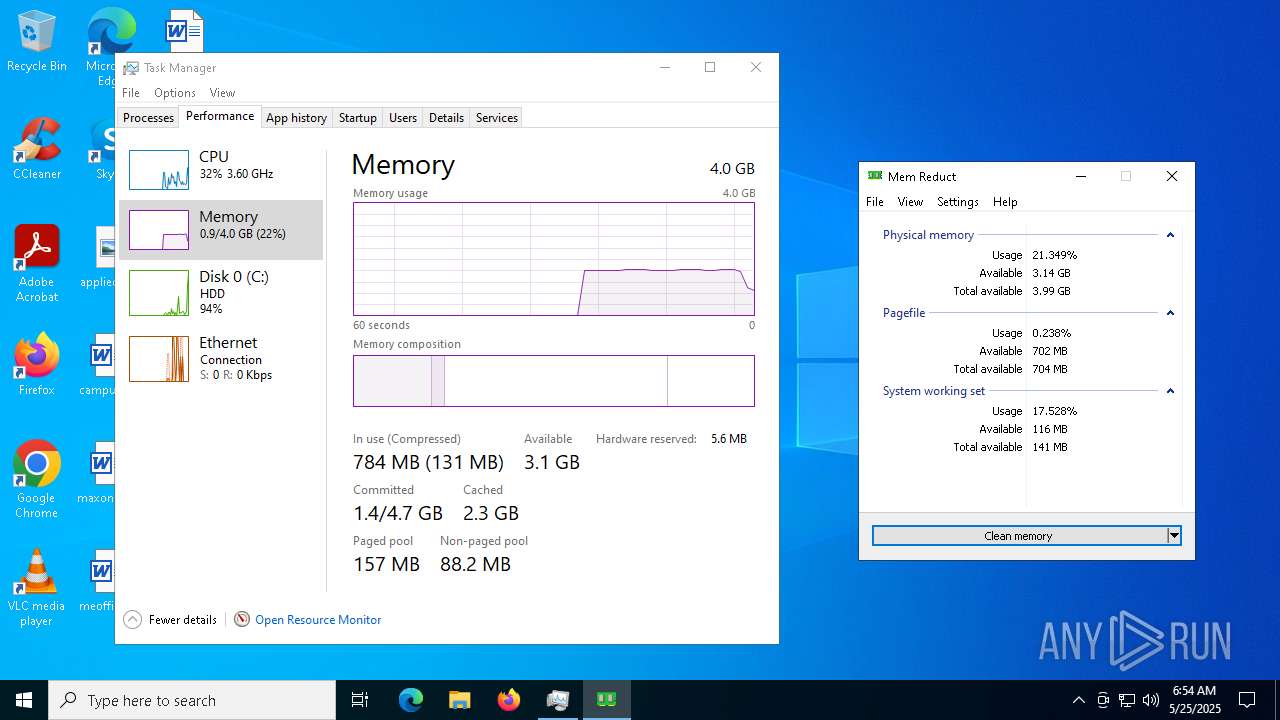Click the Cached value 2.3 GB

pos(491,513)
